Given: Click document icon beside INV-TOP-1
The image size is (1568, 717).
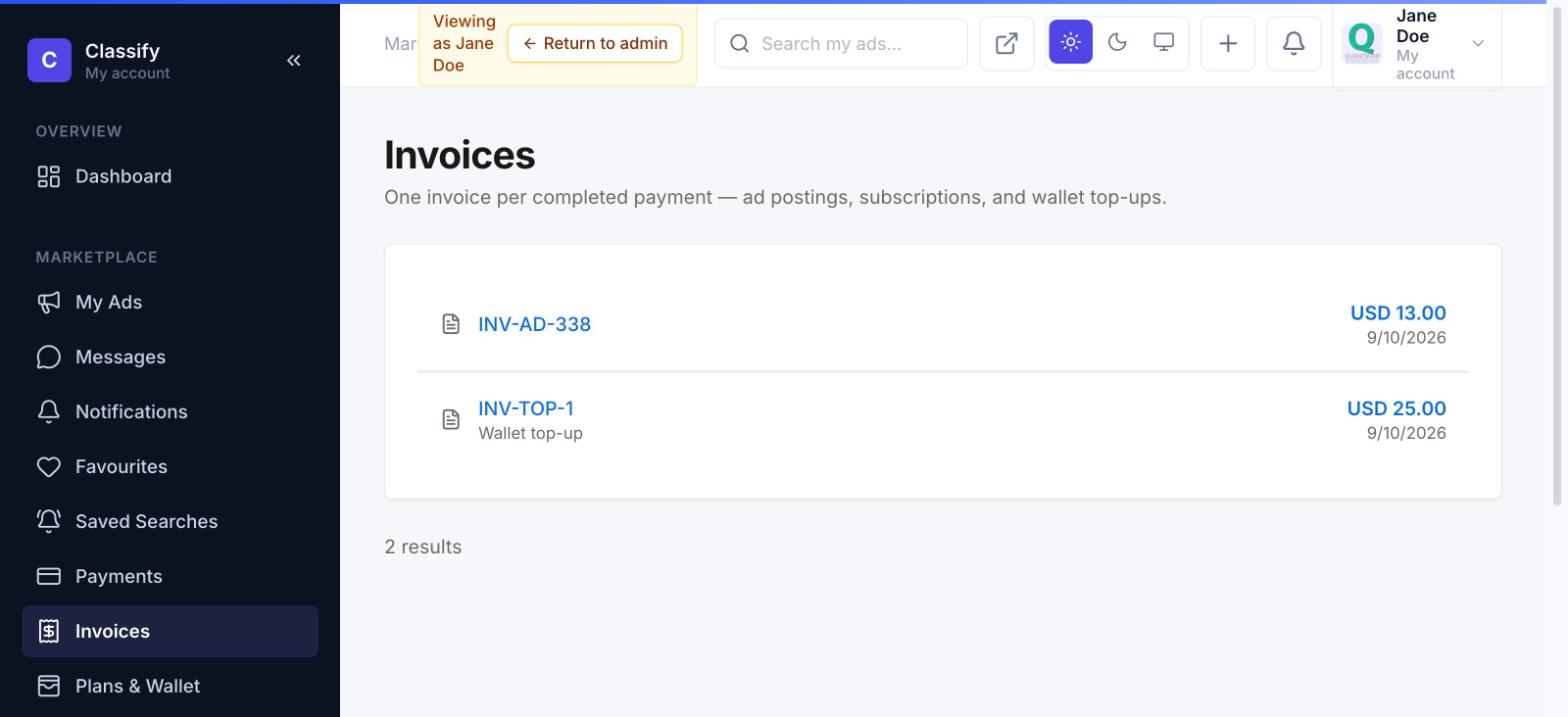Looking at the screenshot, I should pyautogui.click(x=451, y=419).
